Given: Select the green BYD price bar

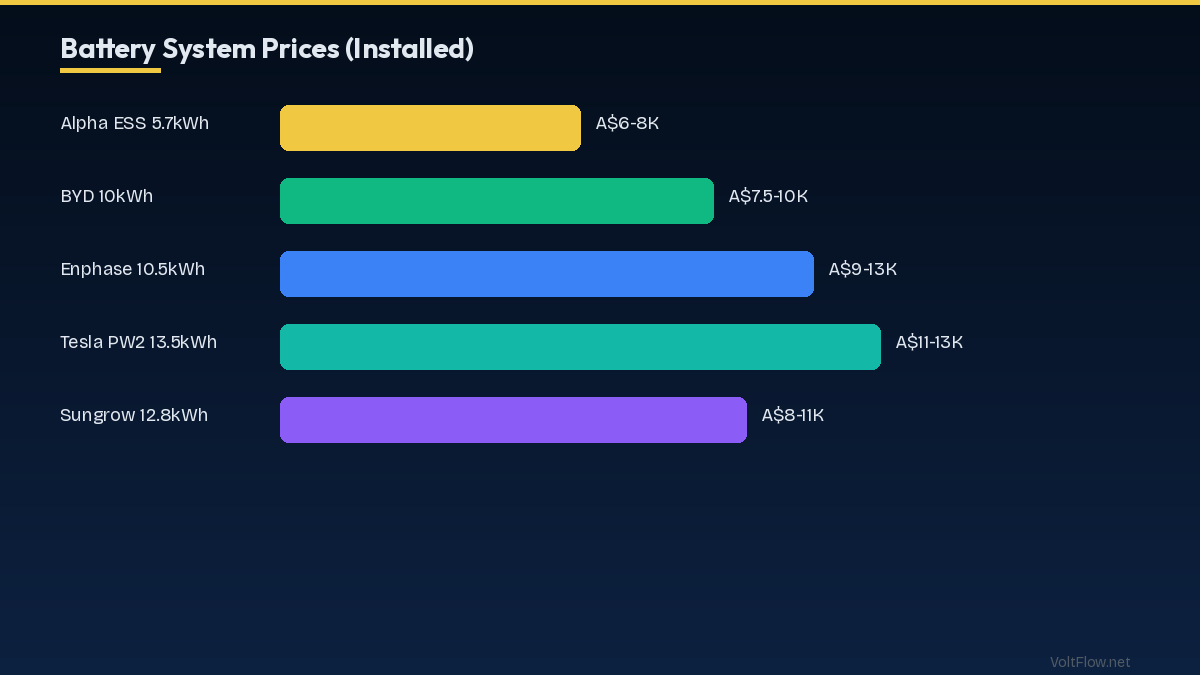Looking at the screenshot, I should (x=497, y=201).
